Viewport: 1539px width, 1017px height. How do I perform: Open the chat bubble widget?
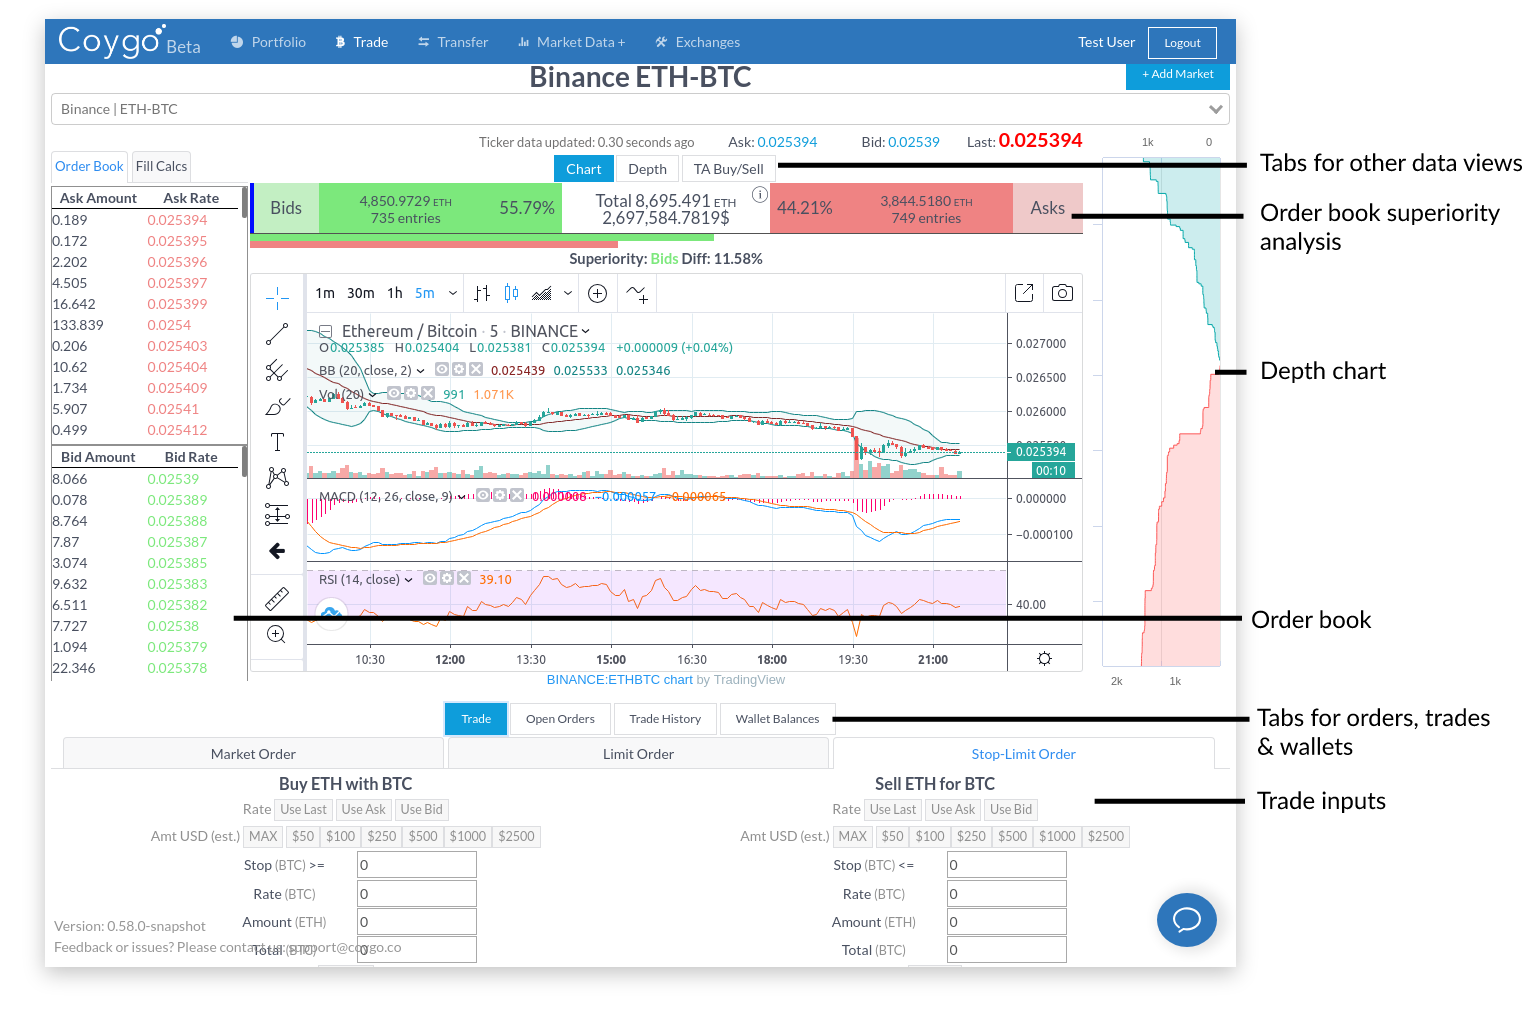[x=1187, y=919]
